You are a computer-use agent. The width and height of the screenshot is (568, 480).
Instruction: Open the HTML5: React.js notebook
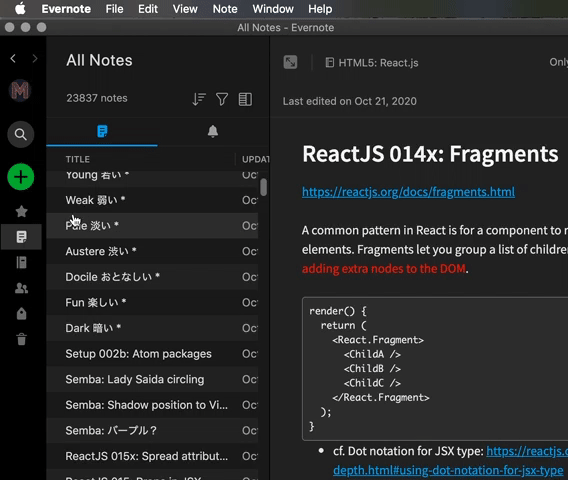pyautogui.click(x=372, y=63)
